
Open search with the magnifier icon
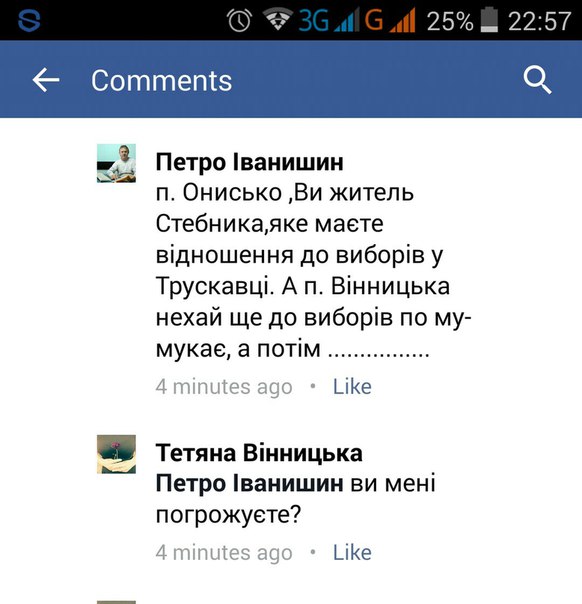537,80
